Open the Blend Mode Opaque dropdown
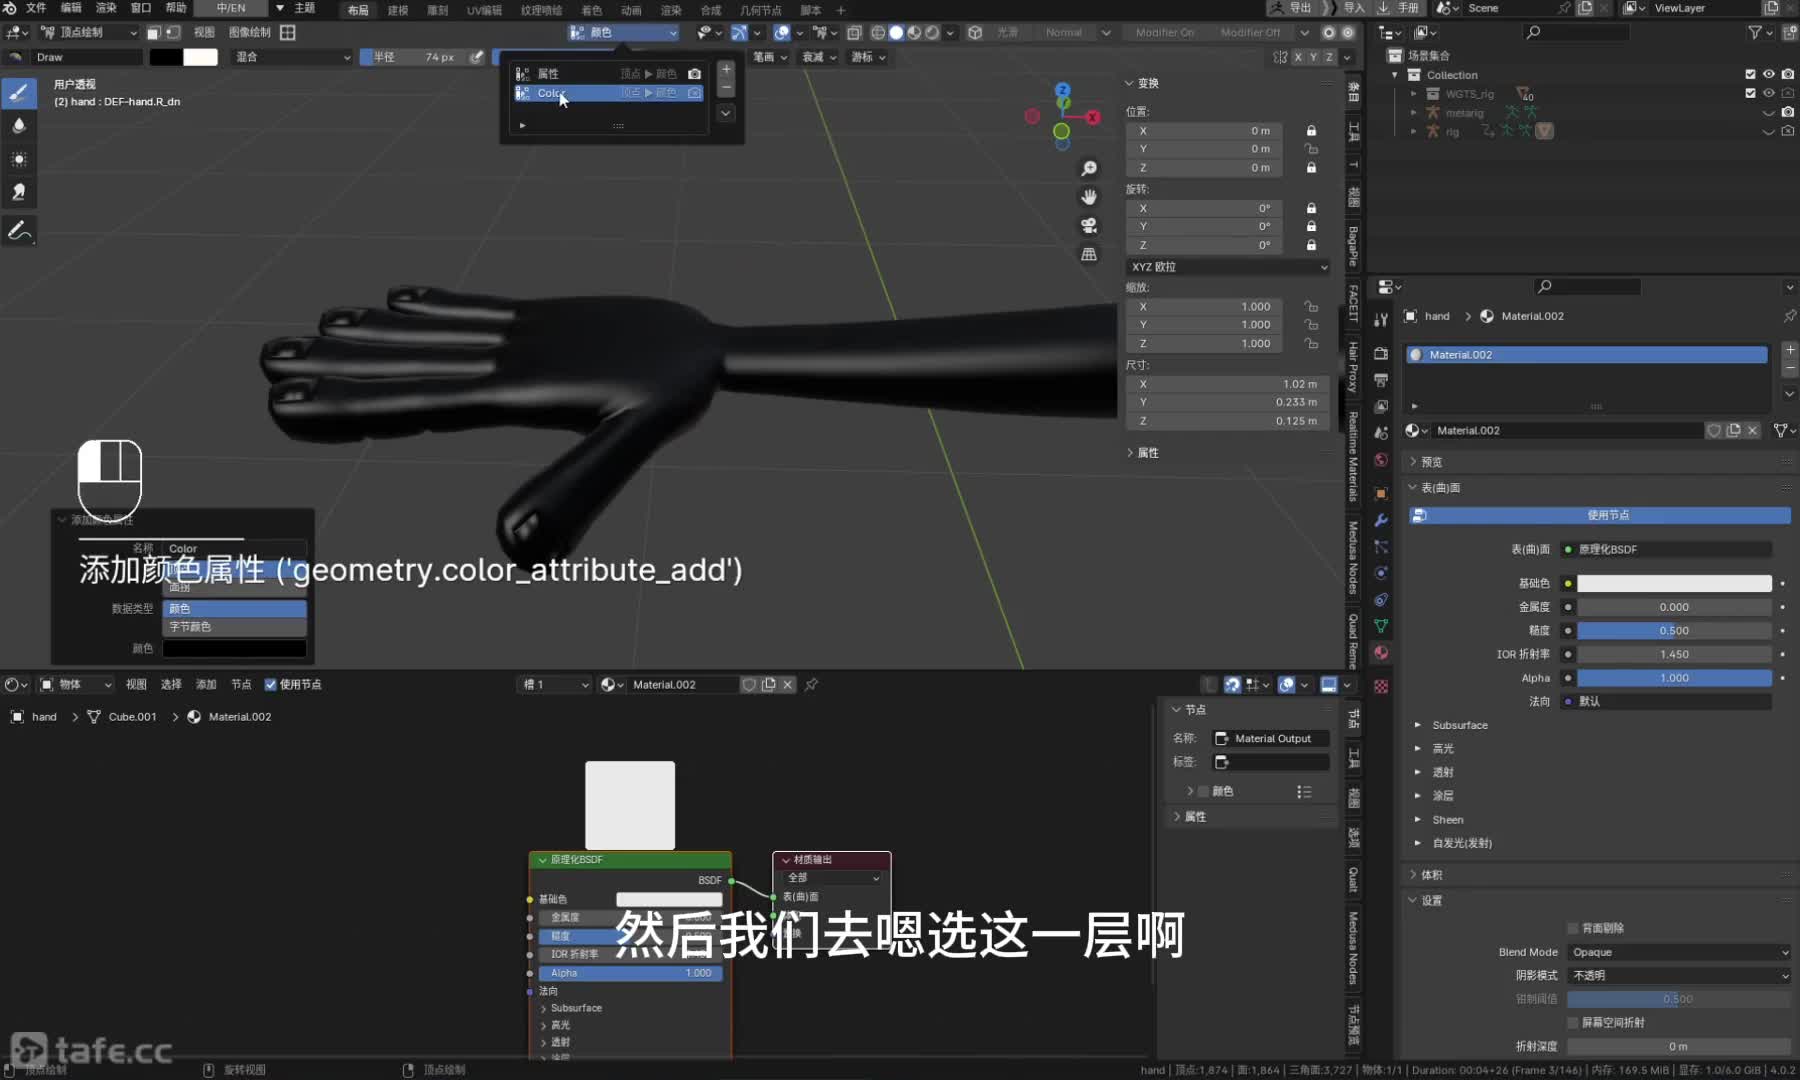1800x1080 pixels. (1679, 952)
